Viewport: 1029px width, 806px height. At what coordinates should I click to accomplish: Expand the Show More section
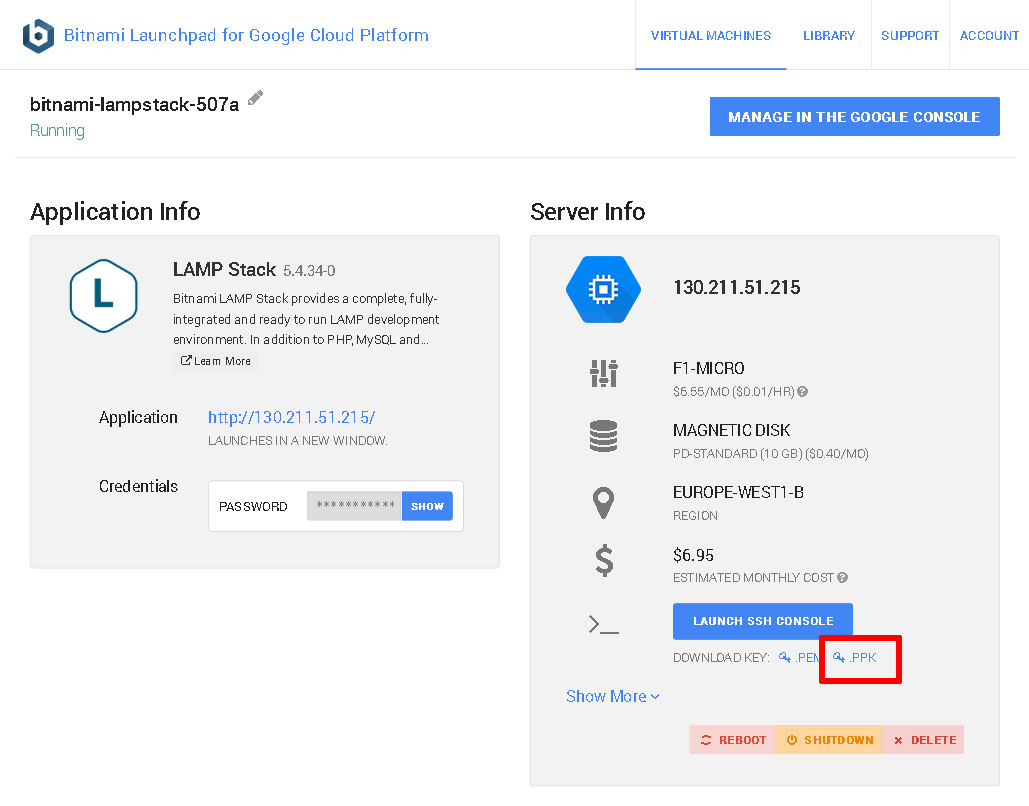tap(612, 696)
